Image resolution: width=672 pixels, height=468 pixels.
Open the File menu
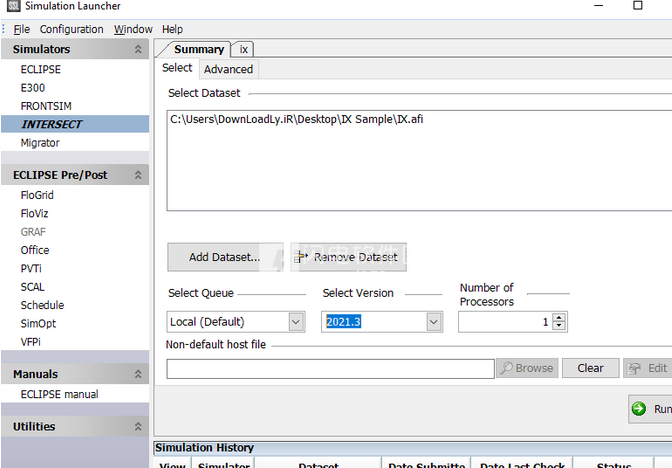pos(21,29)
